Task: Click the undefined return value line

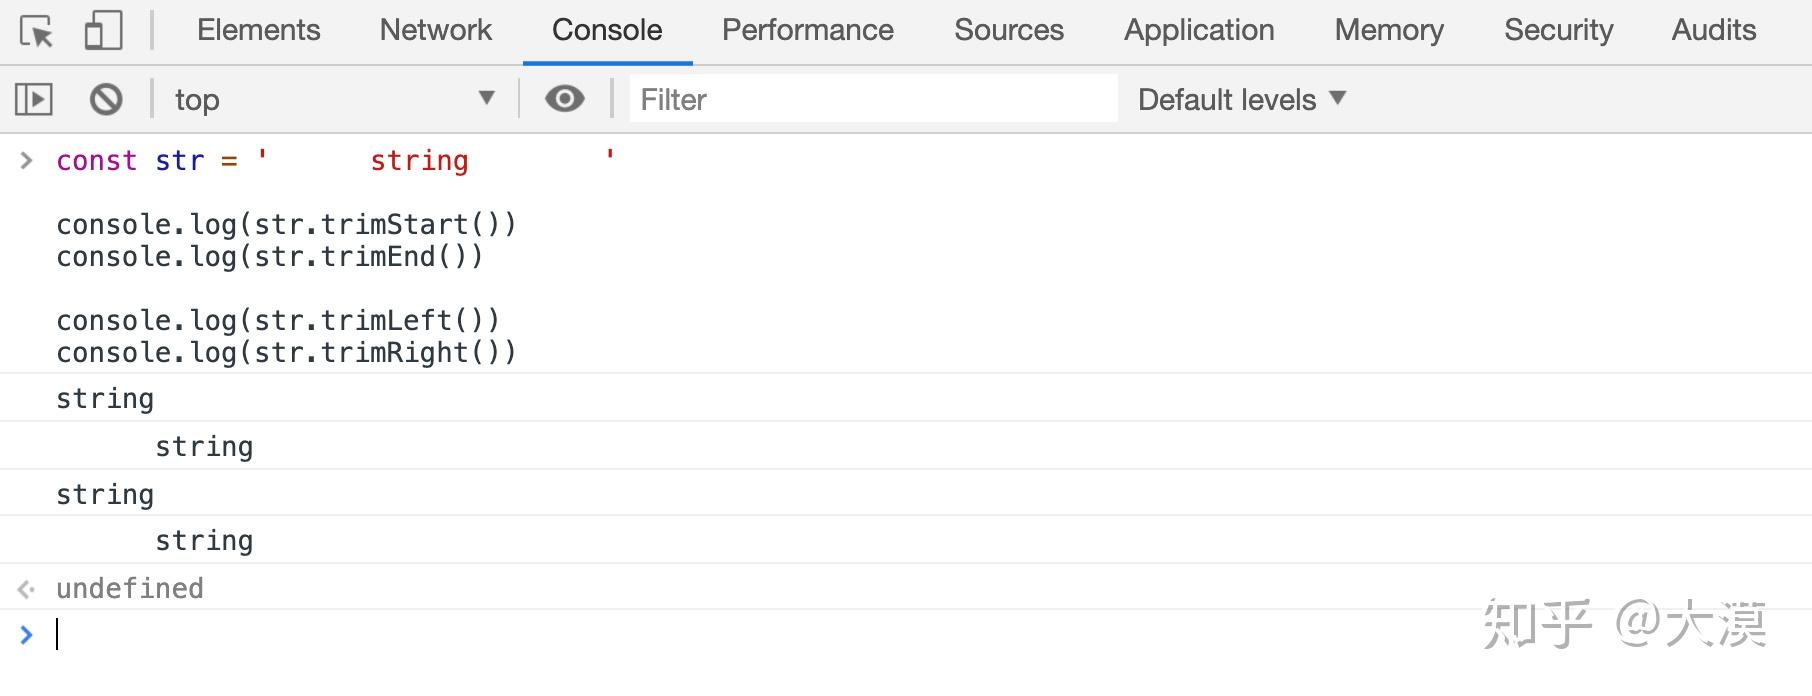Action: [130, 588]
